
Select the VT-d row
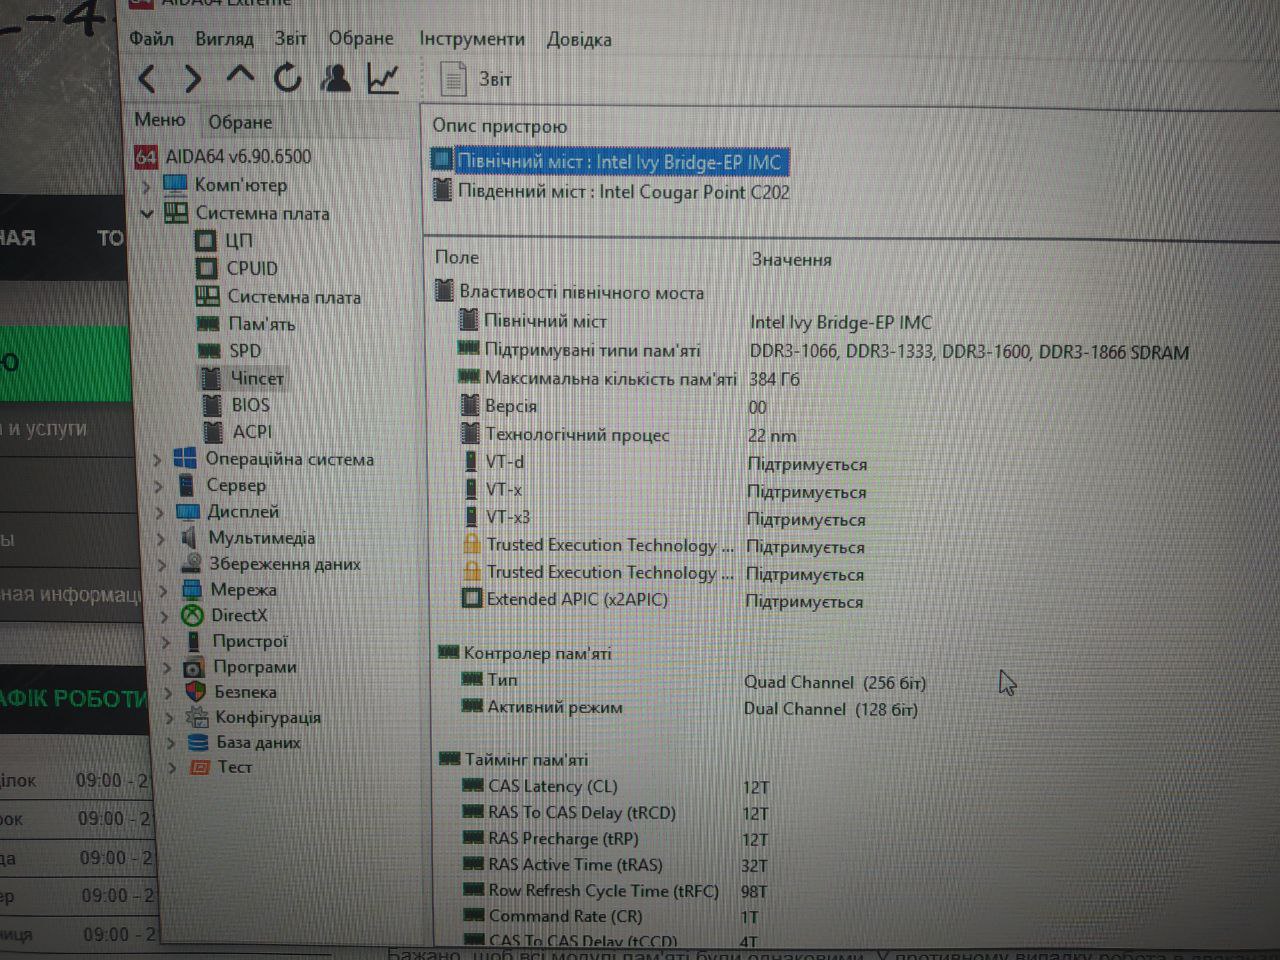click(665, 463)
